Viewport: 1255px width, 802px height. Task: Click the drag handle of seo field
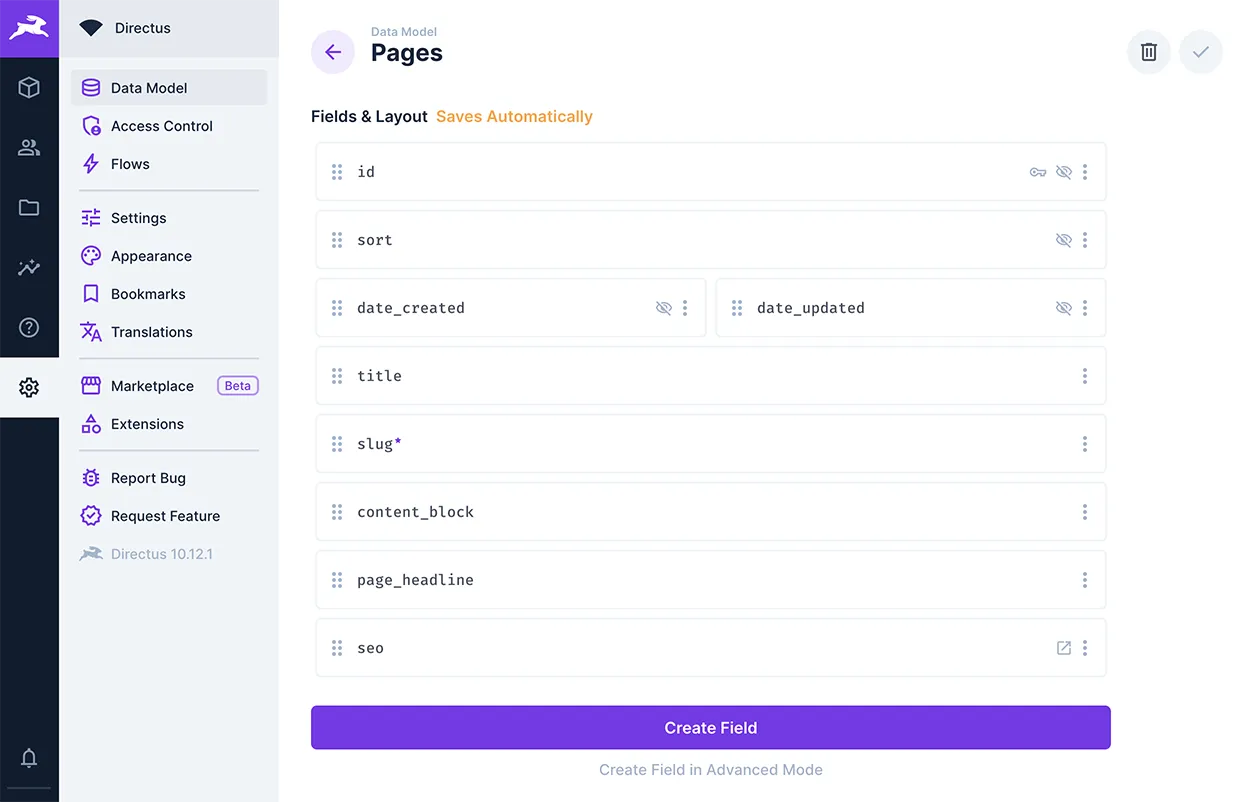pyautogui.click(x=337, y=648)
